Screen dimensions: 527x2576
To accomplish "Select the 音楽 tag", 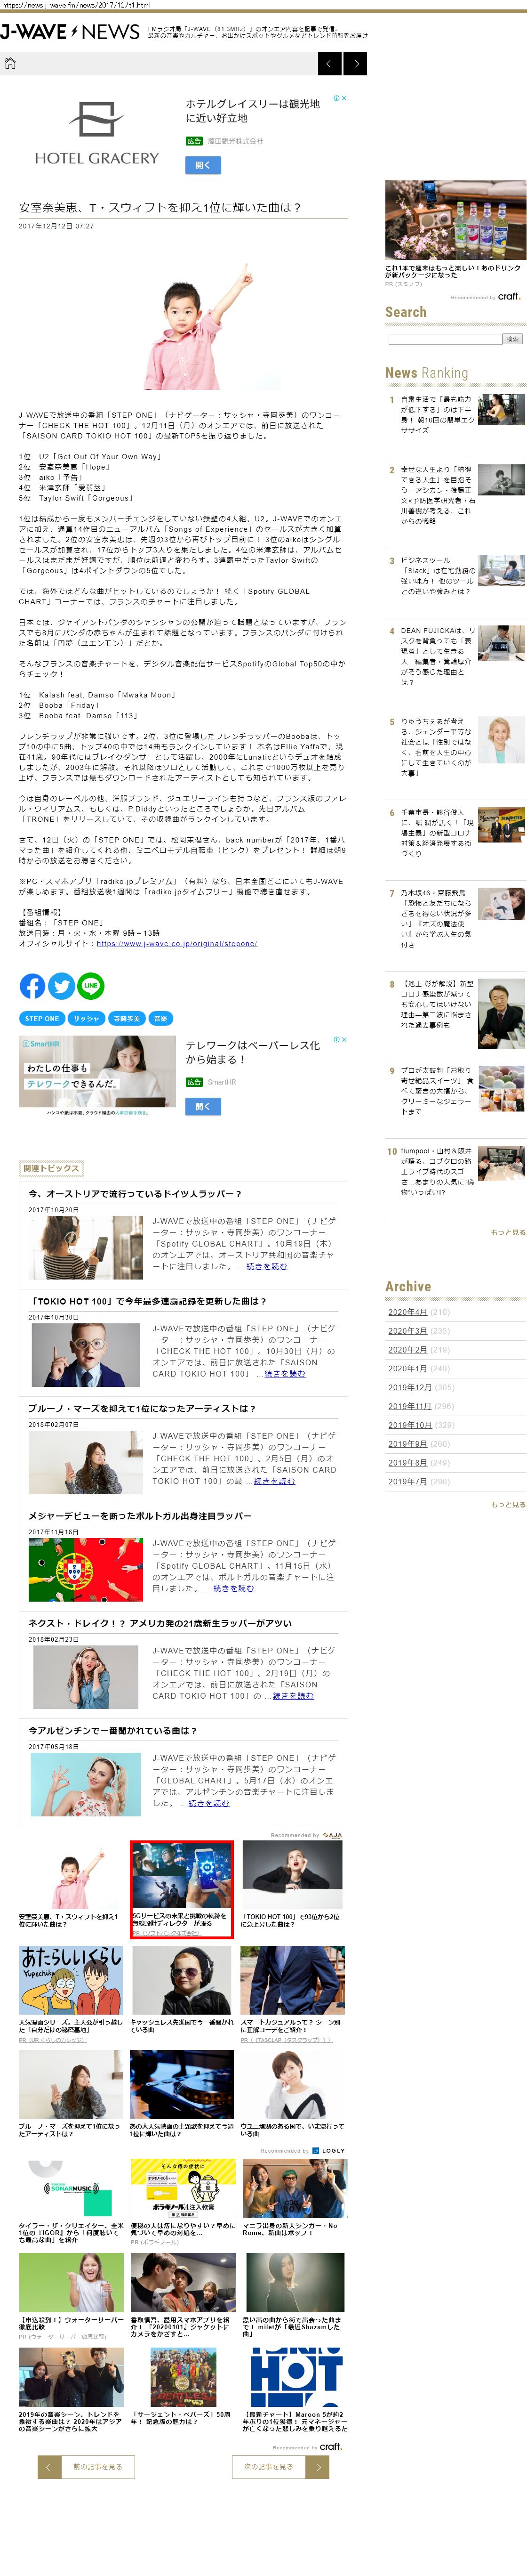I will click(160, 1018).
